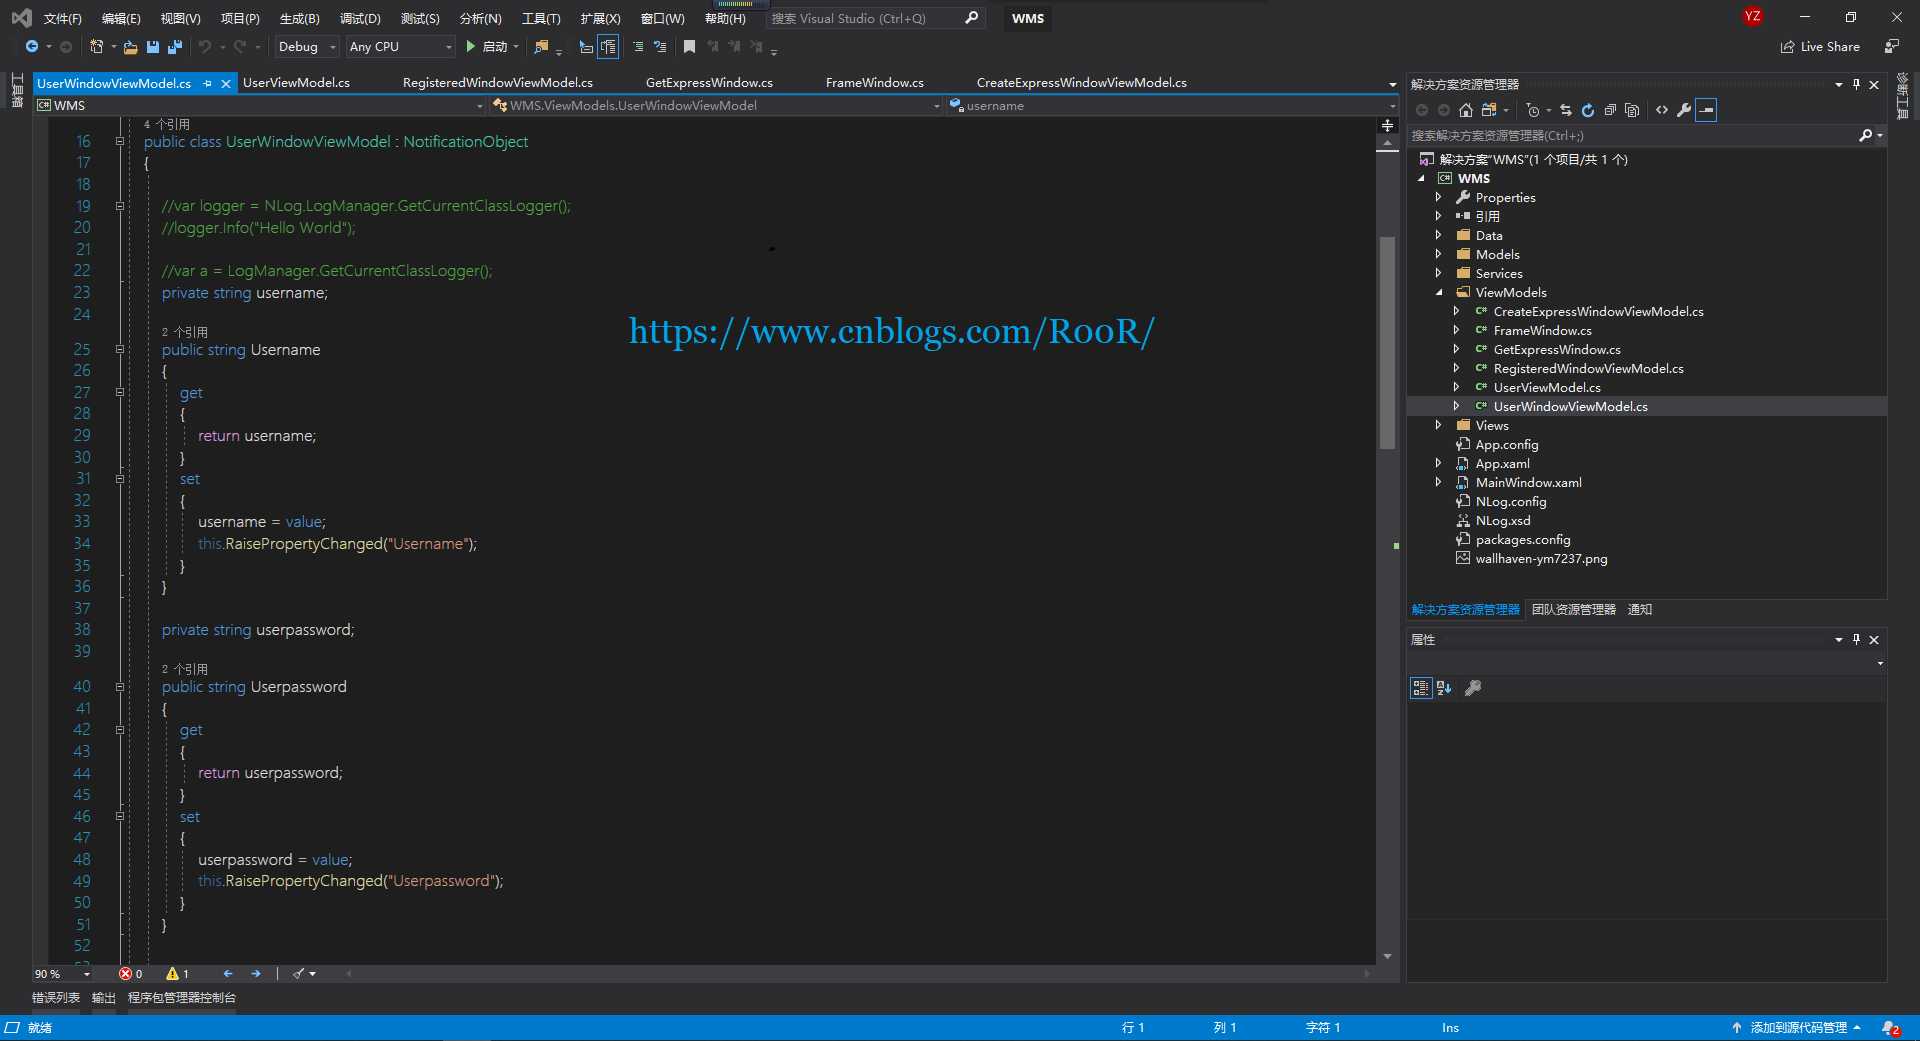Switch to UserViewModel.cs tab
This screenshot has width=1920, height=1041.
296,83
